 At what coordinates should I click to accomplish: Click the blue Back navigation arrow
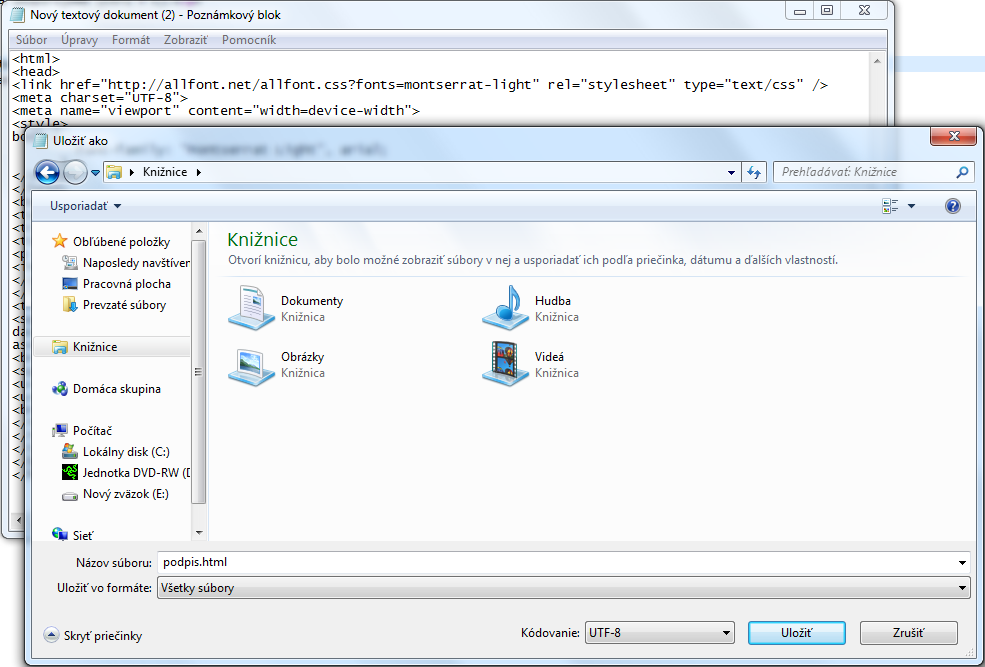(47, 172)
